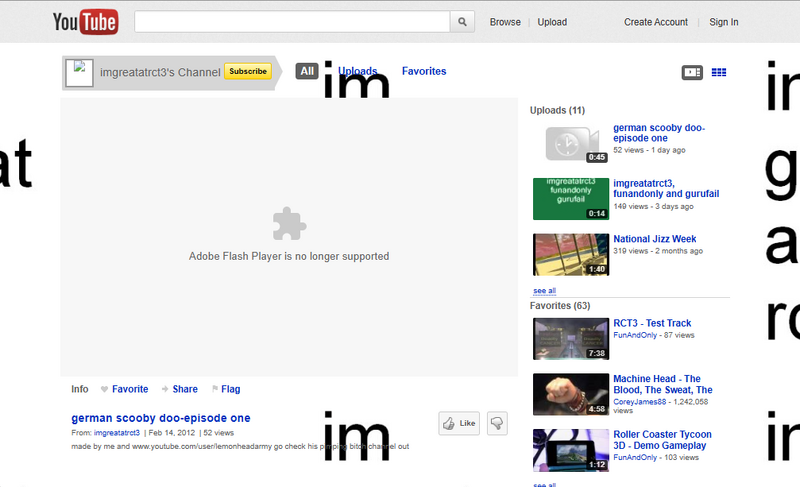This screenshot has height=487, width=800.
Task: Open the Info tab below the player
Action: tap(80, 389)
